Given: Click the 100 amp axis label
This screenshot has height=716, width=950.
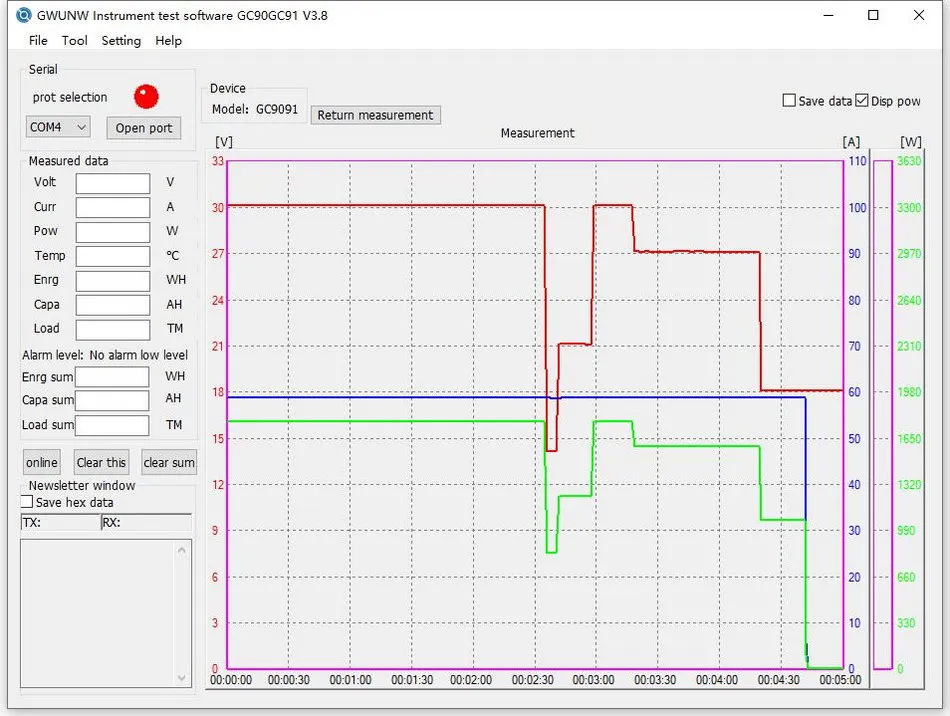Looking at the screenshot, I should (x=857, y=207).
